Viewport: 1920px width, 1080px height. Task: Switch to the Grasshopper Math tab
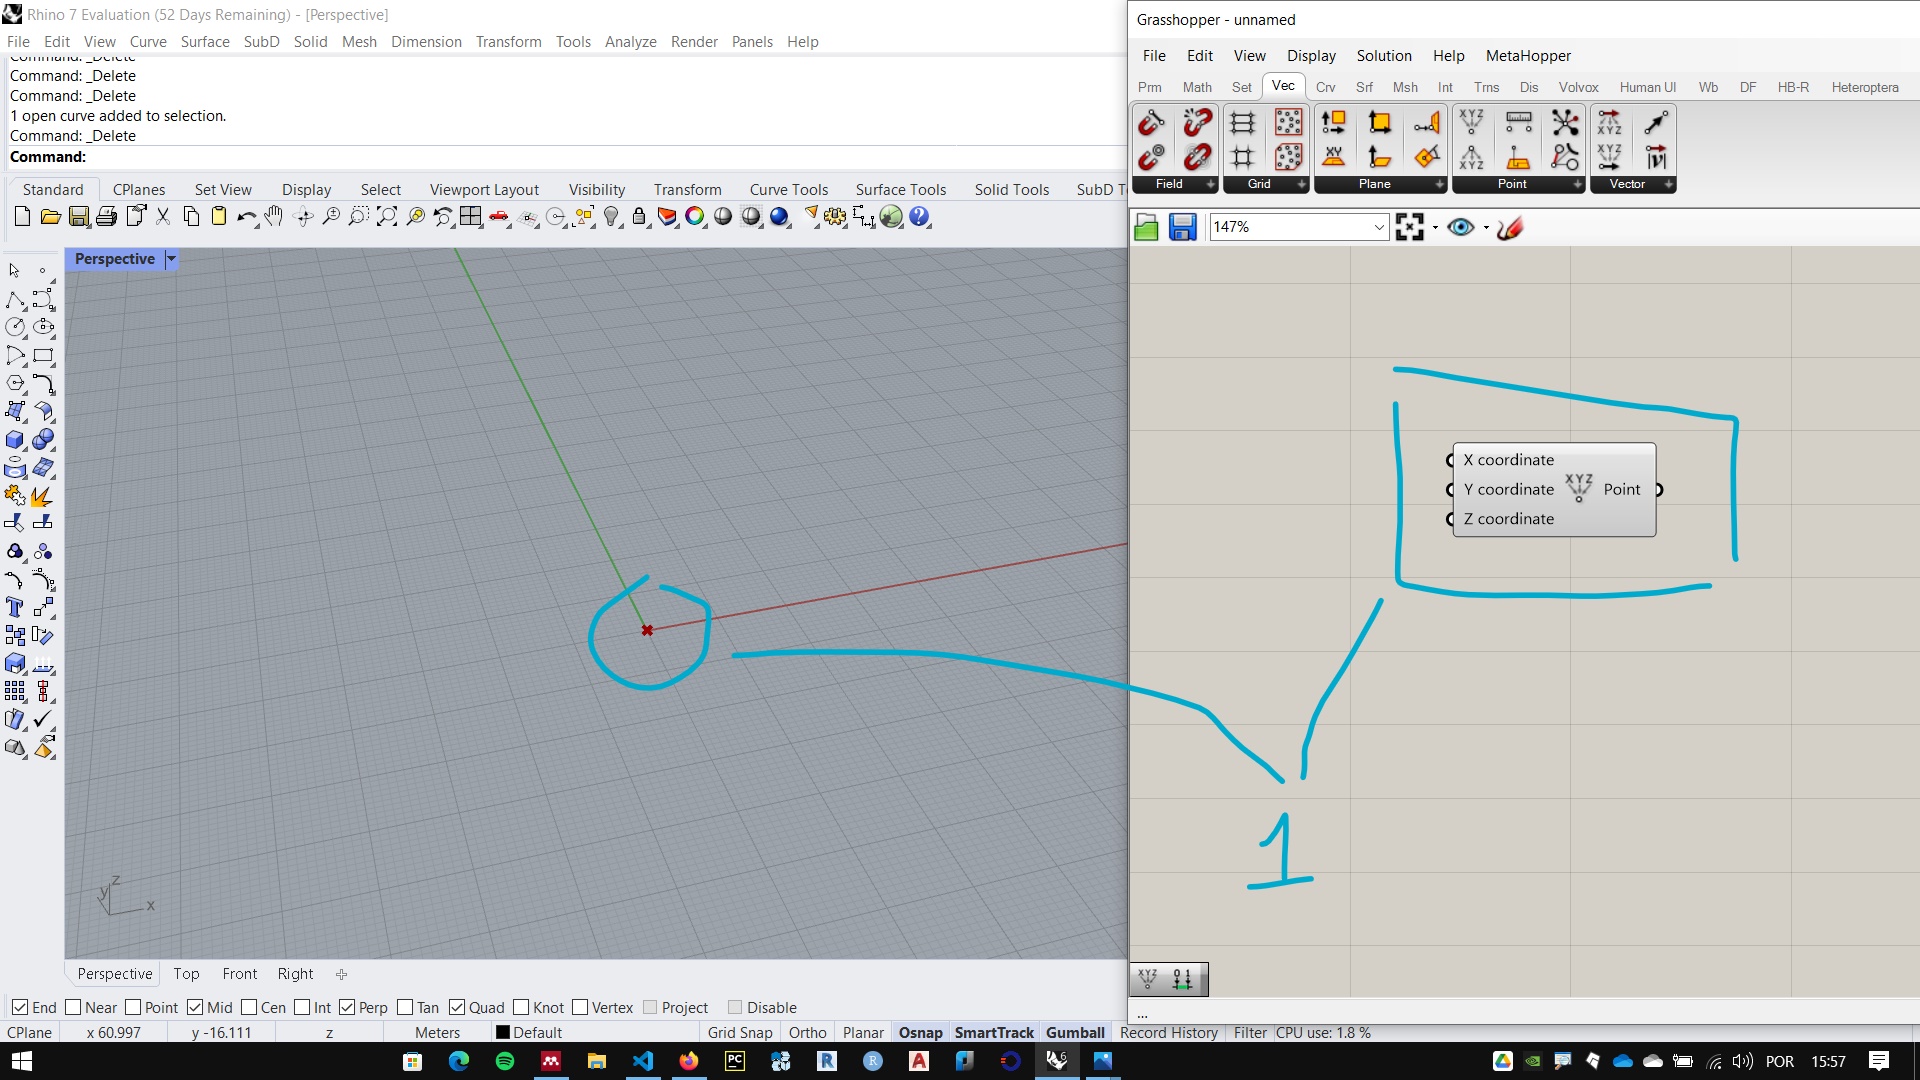pos(1197,87)
